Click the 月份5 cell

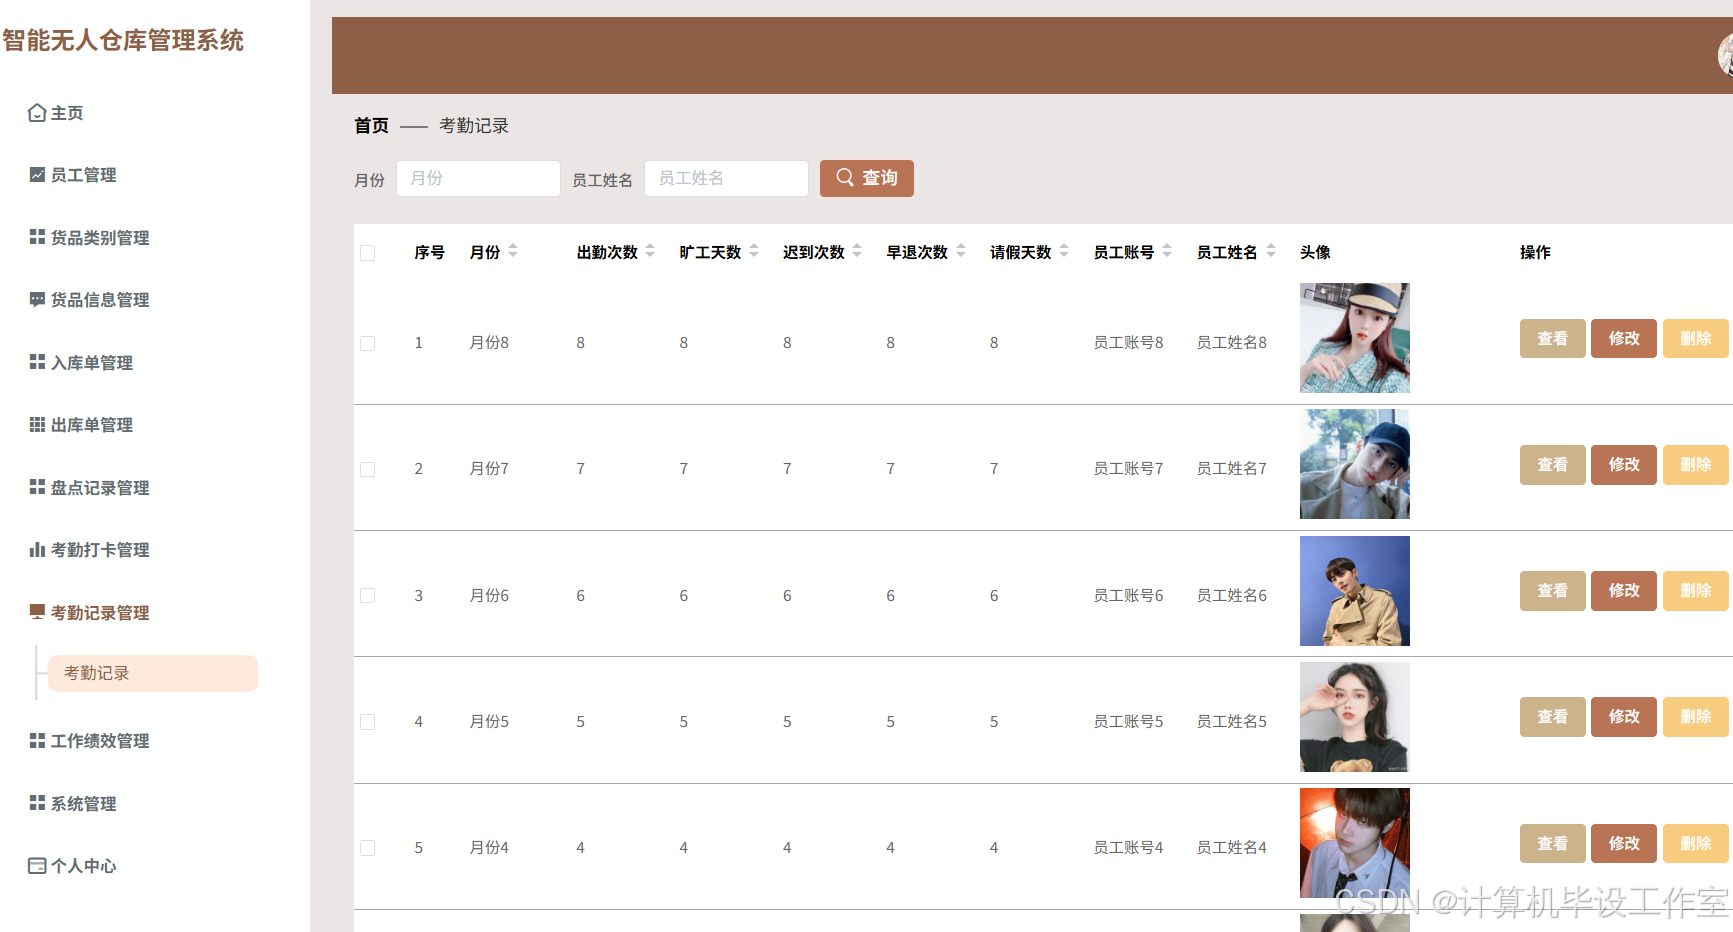click(489, 722)
